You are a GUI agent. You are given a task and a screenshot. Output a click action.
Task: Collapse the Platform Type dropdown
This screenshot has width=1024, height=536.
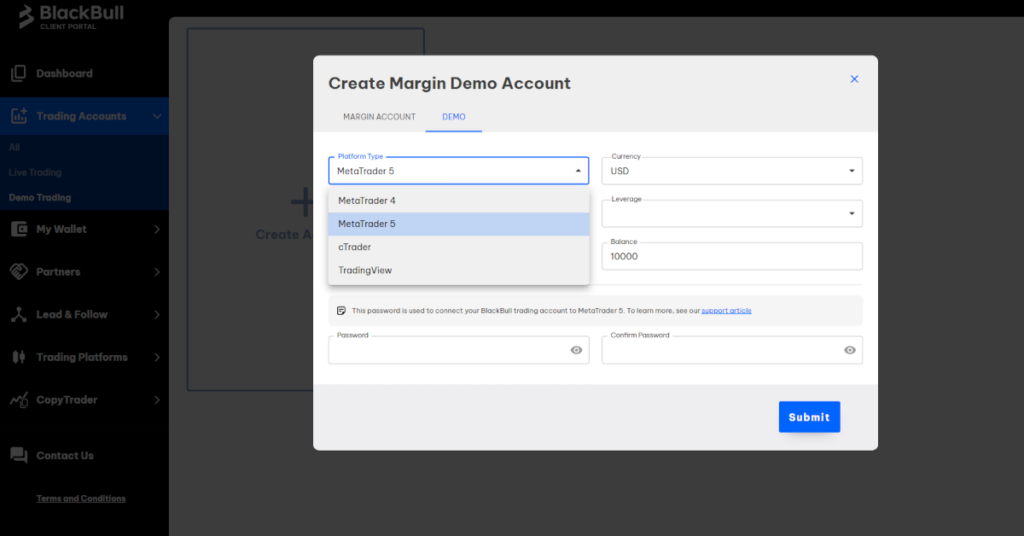[578, 171]
